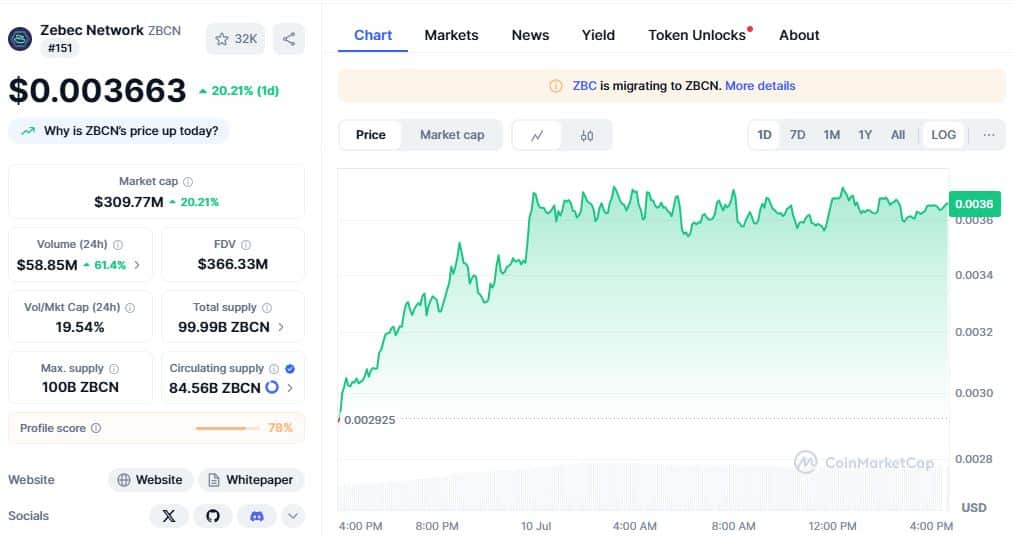Click the 10 Jul date label on chart axis
The width and height of the screenshot is (1013, 536).
536,526
